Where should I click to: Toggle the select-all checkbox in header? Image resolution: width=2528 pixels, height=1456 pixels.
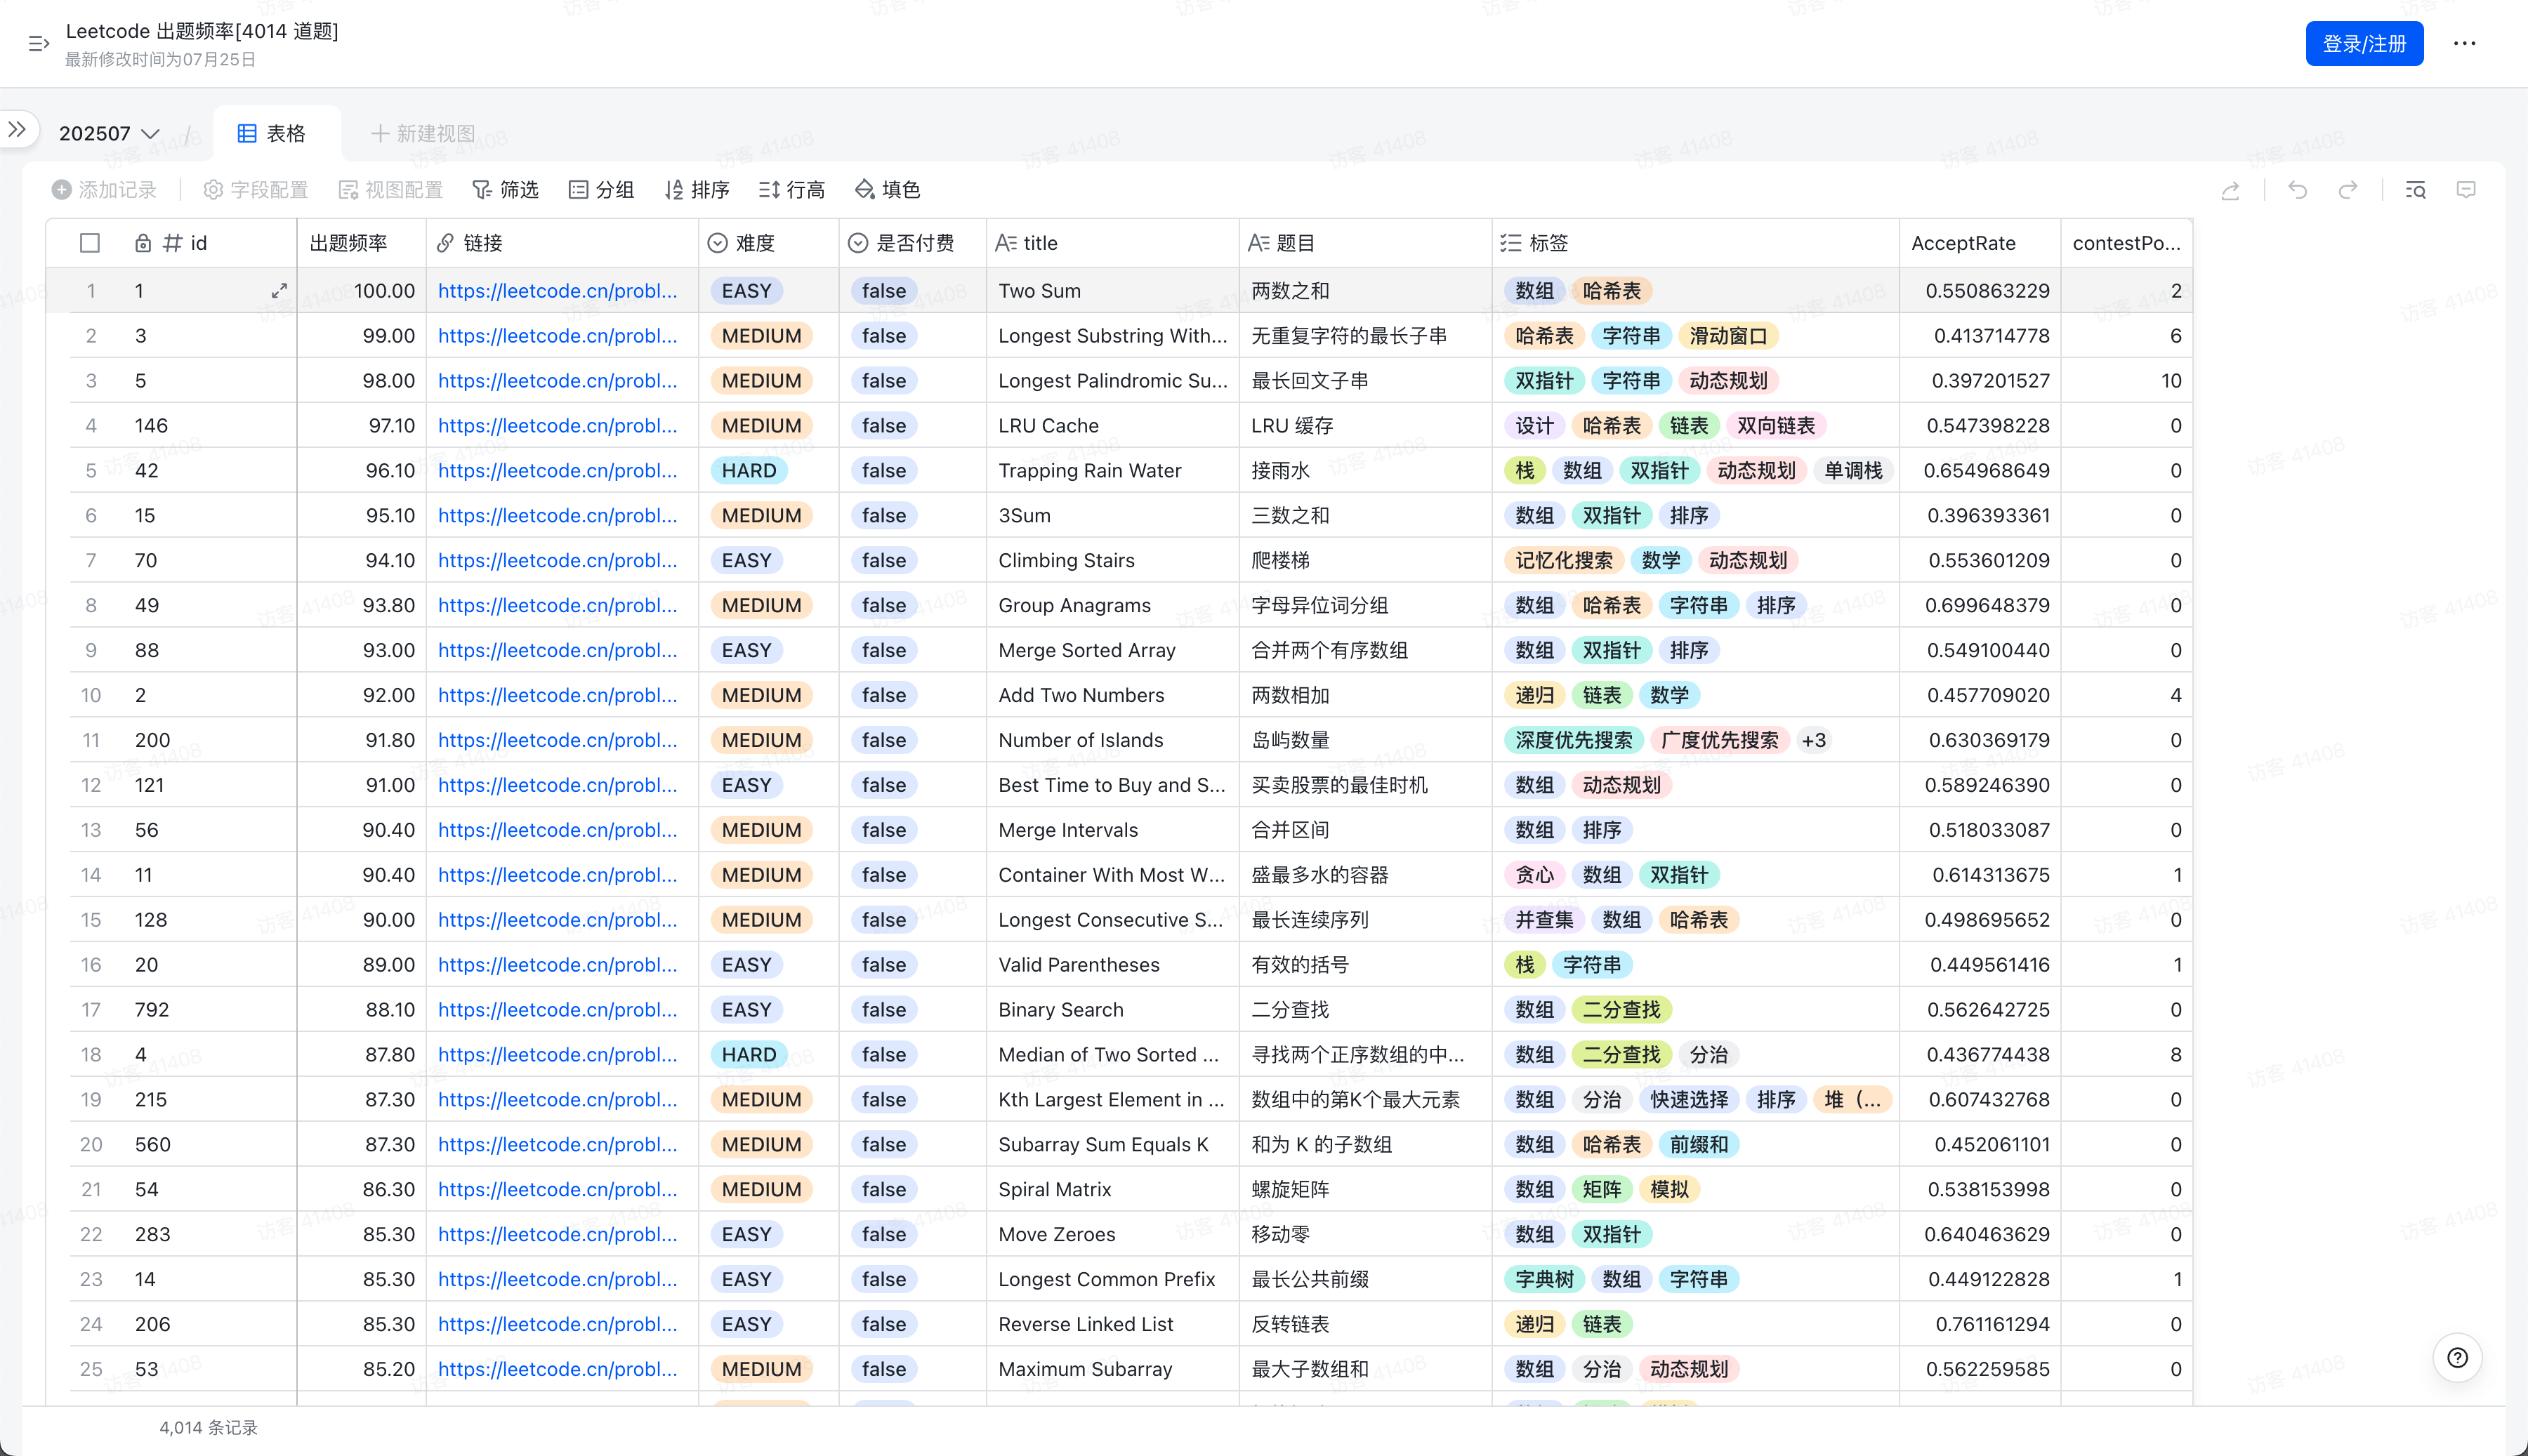pos(90,243)
